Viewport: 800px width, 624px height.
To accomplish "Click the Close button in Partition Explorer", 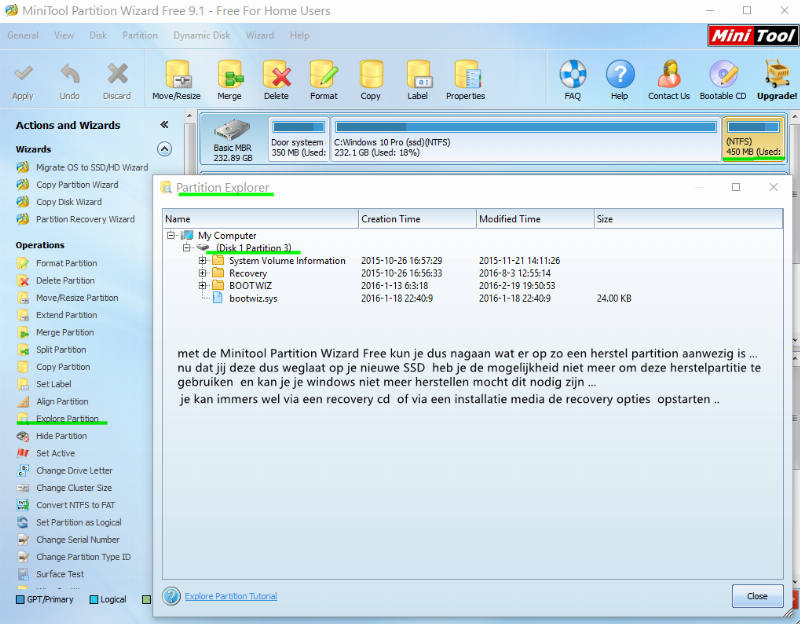I will coord(757,596).
